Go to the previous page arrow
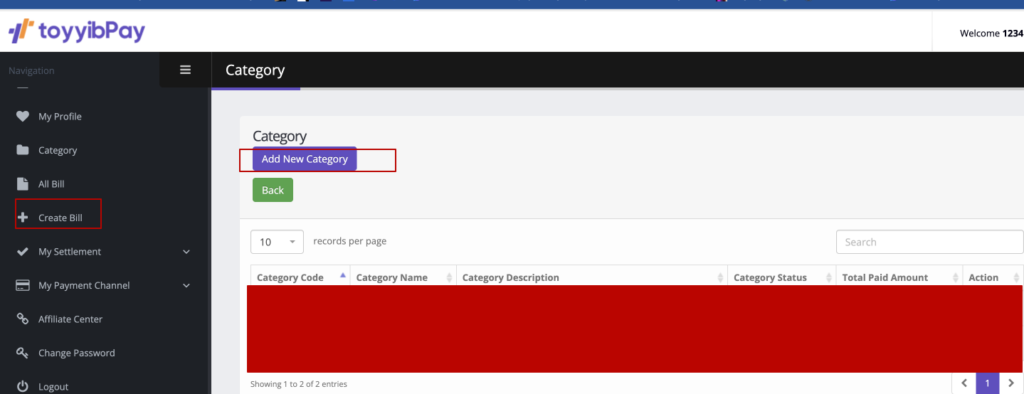1024x394 pixels. click(x=964, y=383)
